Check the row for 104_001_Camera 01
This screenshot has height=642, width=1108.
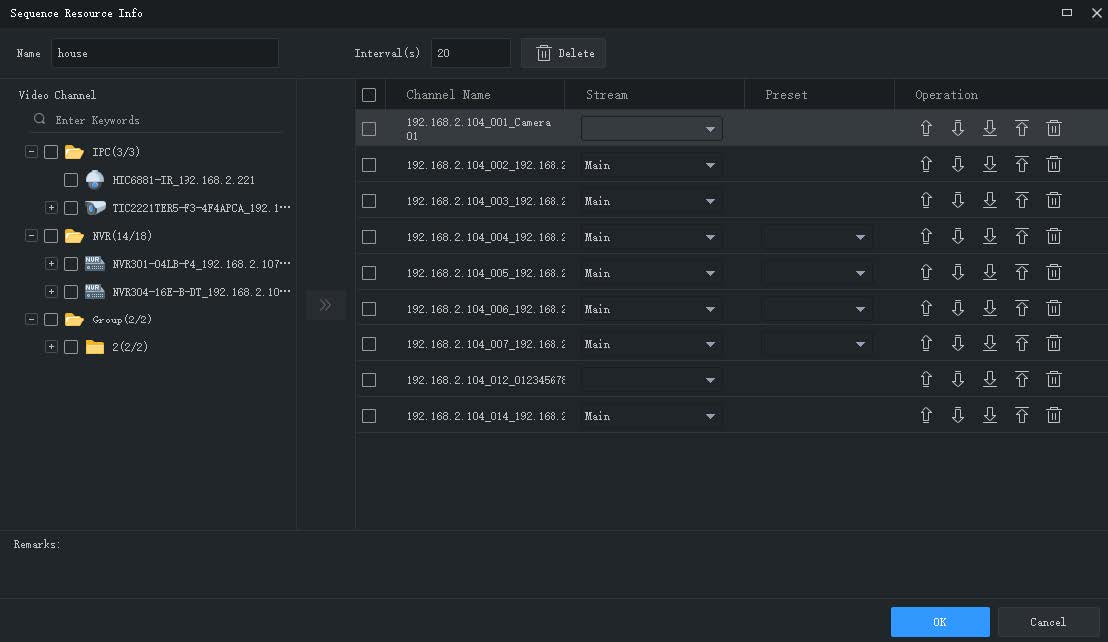[369, 129]
